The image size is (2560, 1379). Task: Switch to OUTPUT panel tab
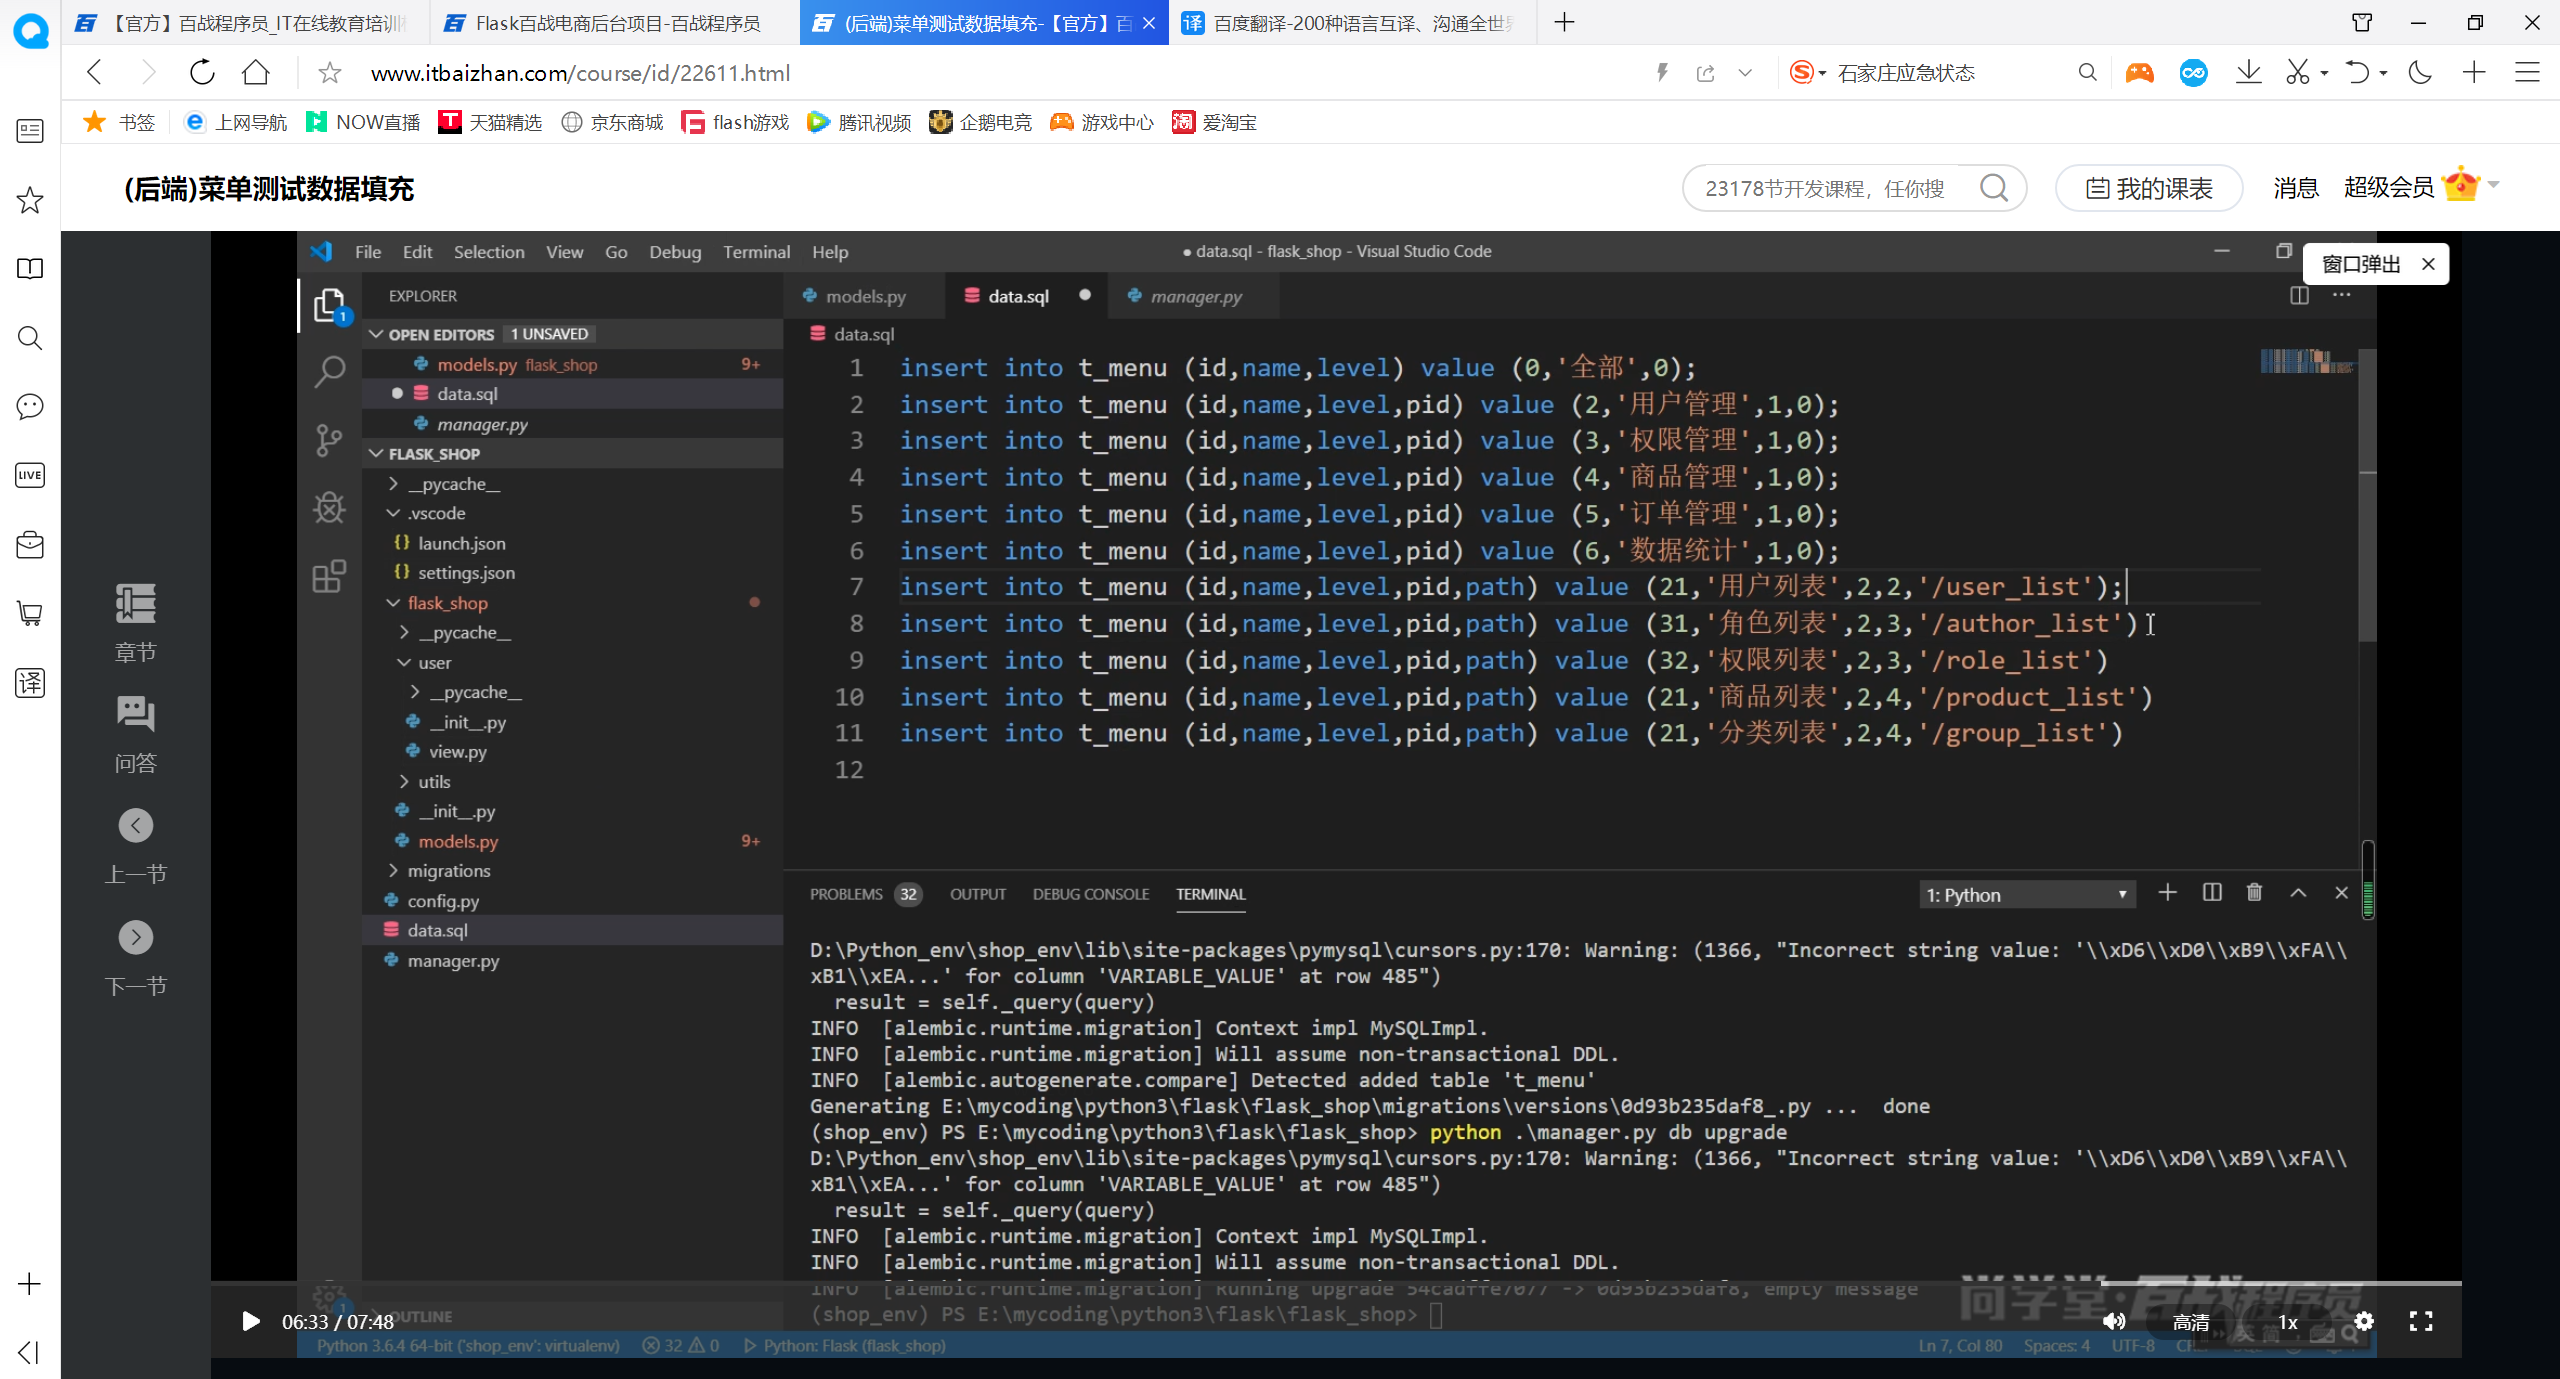[x=978, y=894]
